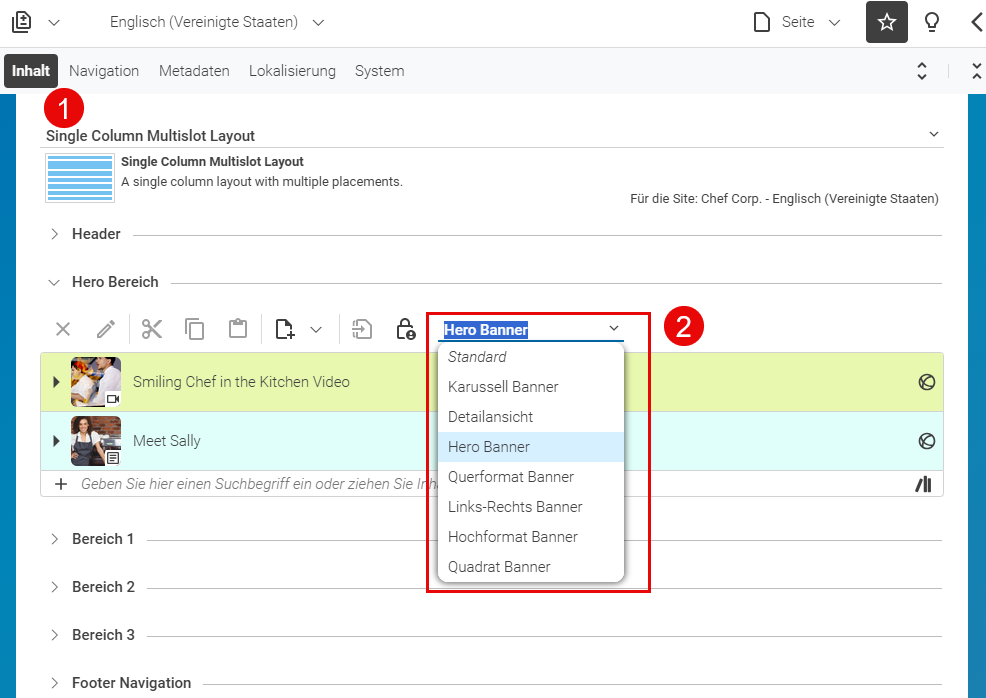
Task: Select Hero Banner in the dropdown list
Action: click(x=531, y=447)
